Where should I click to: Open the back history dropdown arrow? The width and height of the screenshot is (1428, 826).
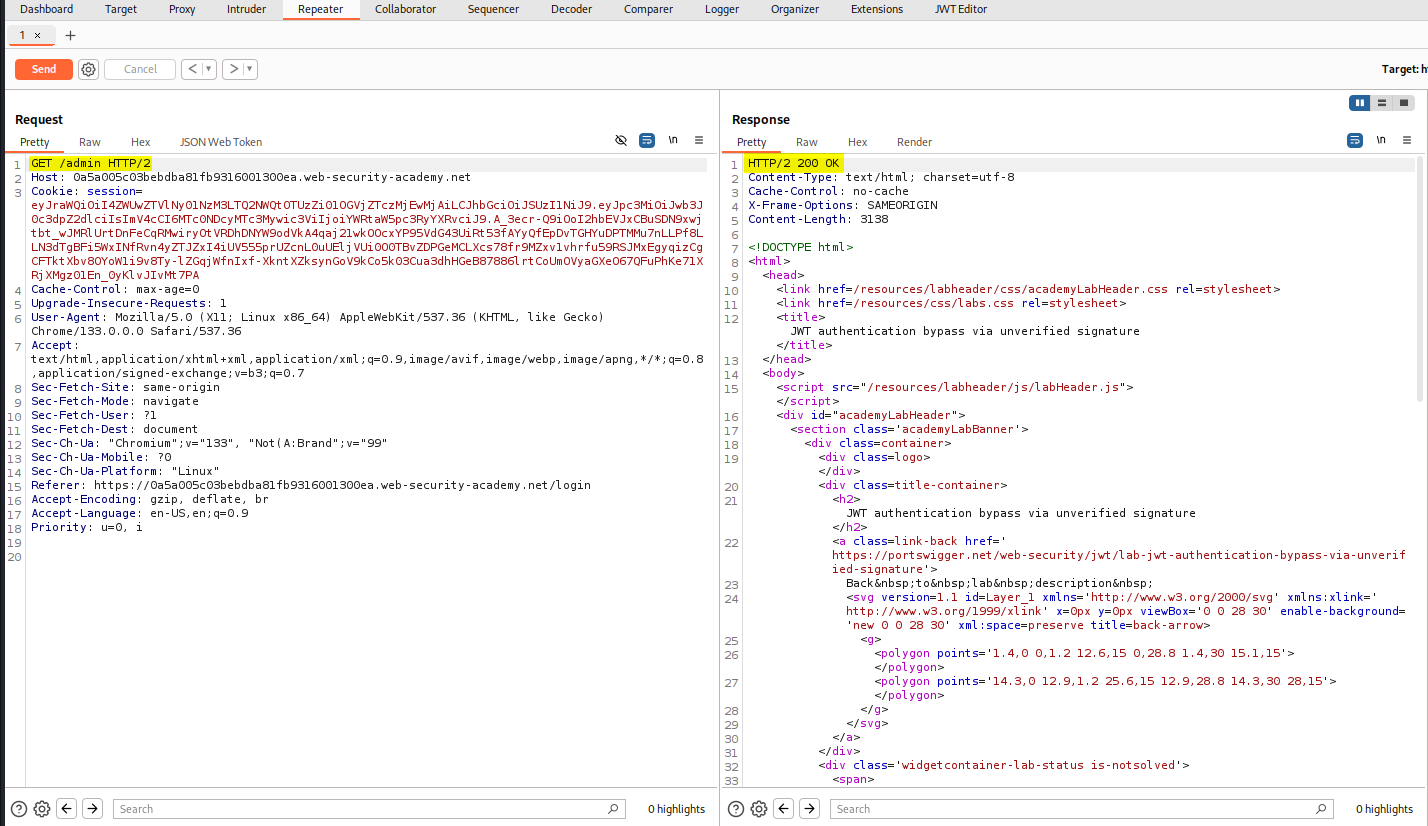tap(209, 69)
